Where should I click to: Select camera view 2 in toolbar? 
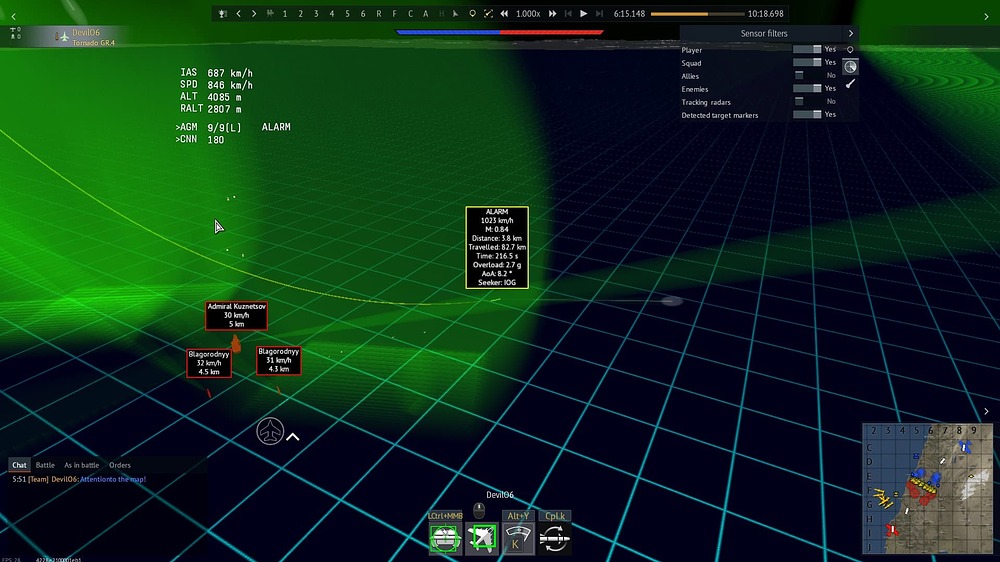300,13
